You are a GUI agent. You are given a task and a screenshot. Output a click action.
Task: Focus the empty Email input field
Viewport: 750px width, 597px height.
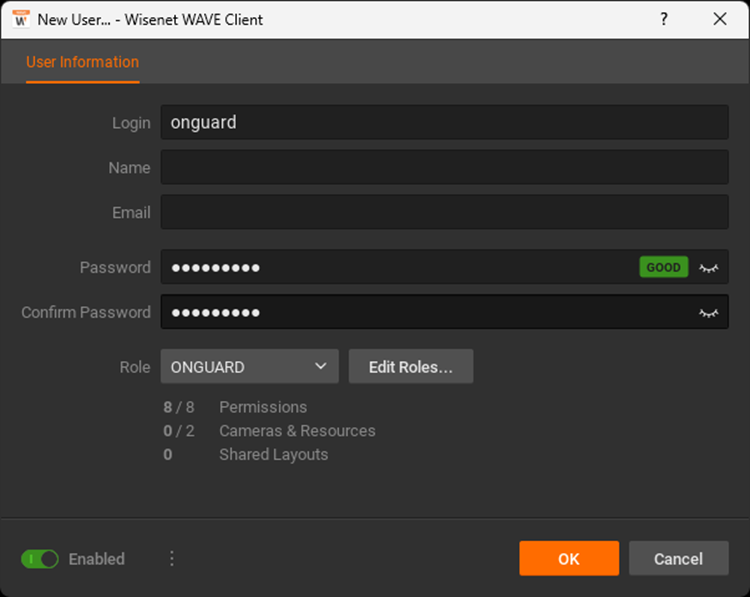444,212
